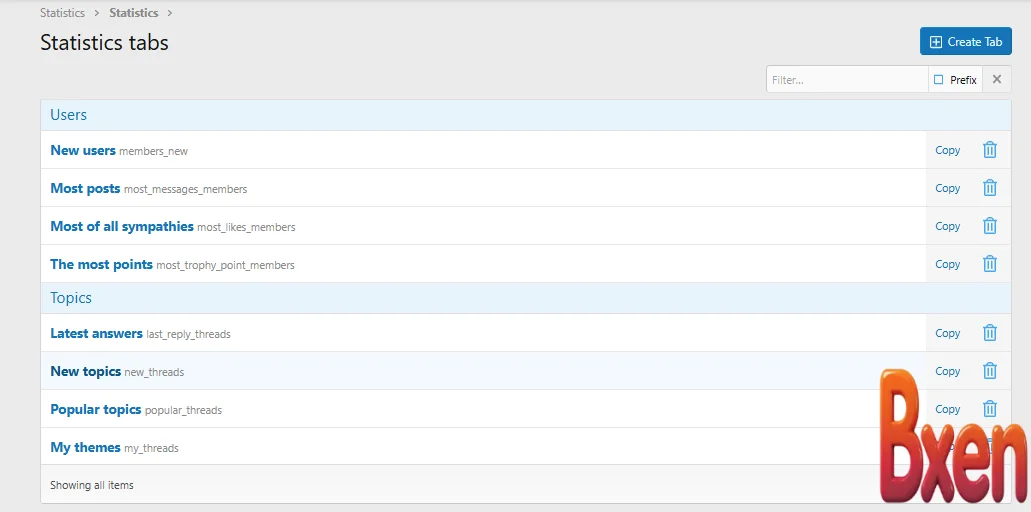Click trash icon for New topics row
The width and height of the screenshot is (1031, 512).
tap(989, 371)
